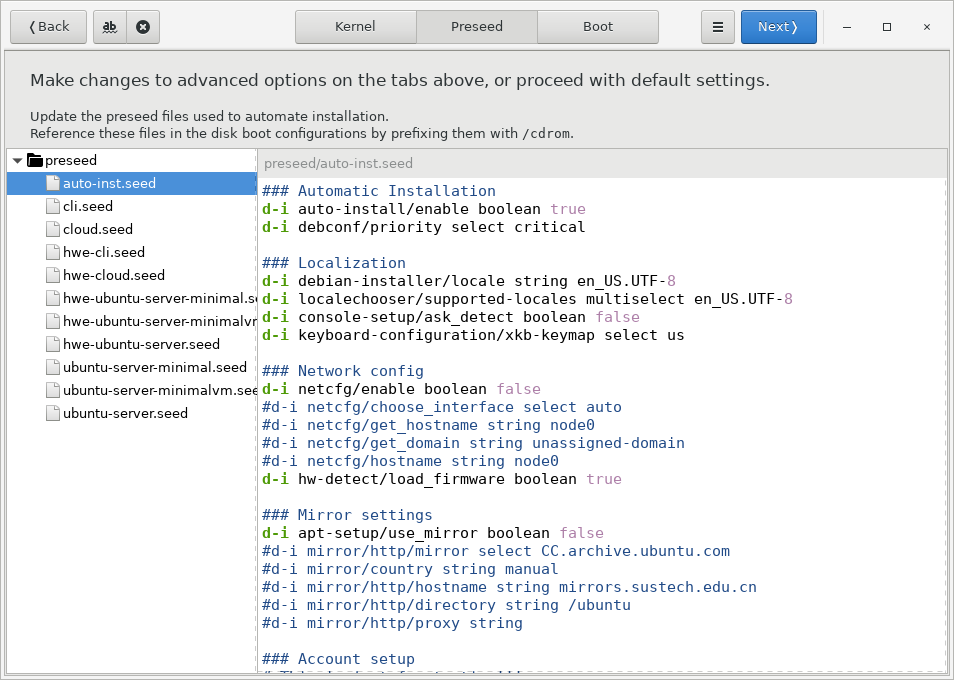Click the '### Localization' comment line
Screen dimensions: 954x680
(333, 263)
